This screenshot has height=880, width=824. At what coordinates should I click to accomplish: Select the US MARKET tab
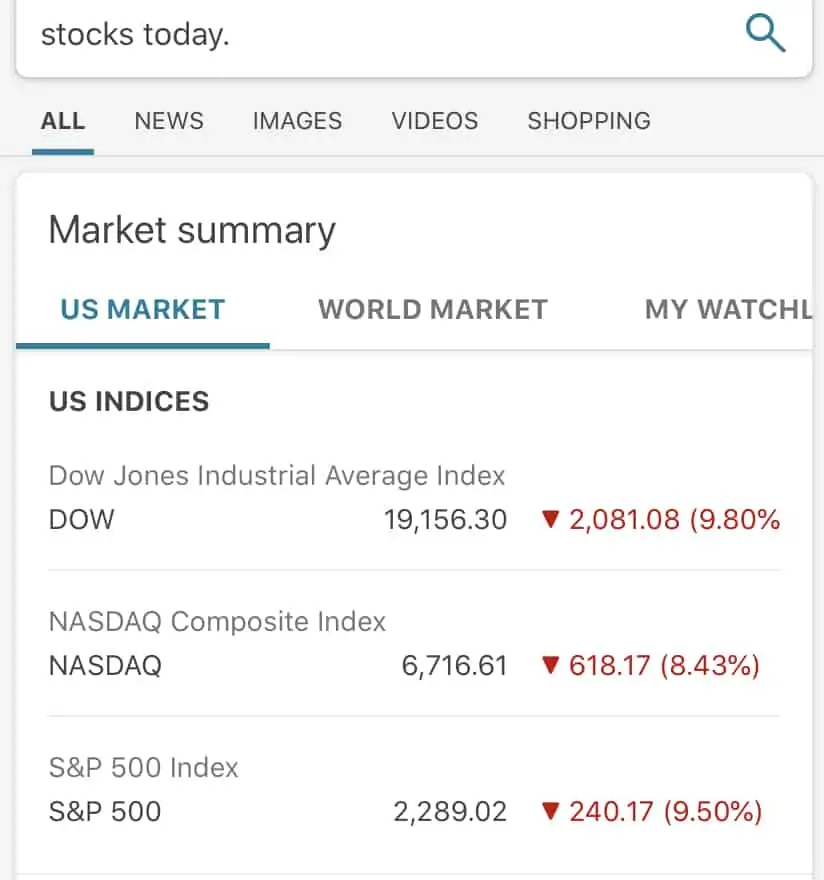click(143, 310)
